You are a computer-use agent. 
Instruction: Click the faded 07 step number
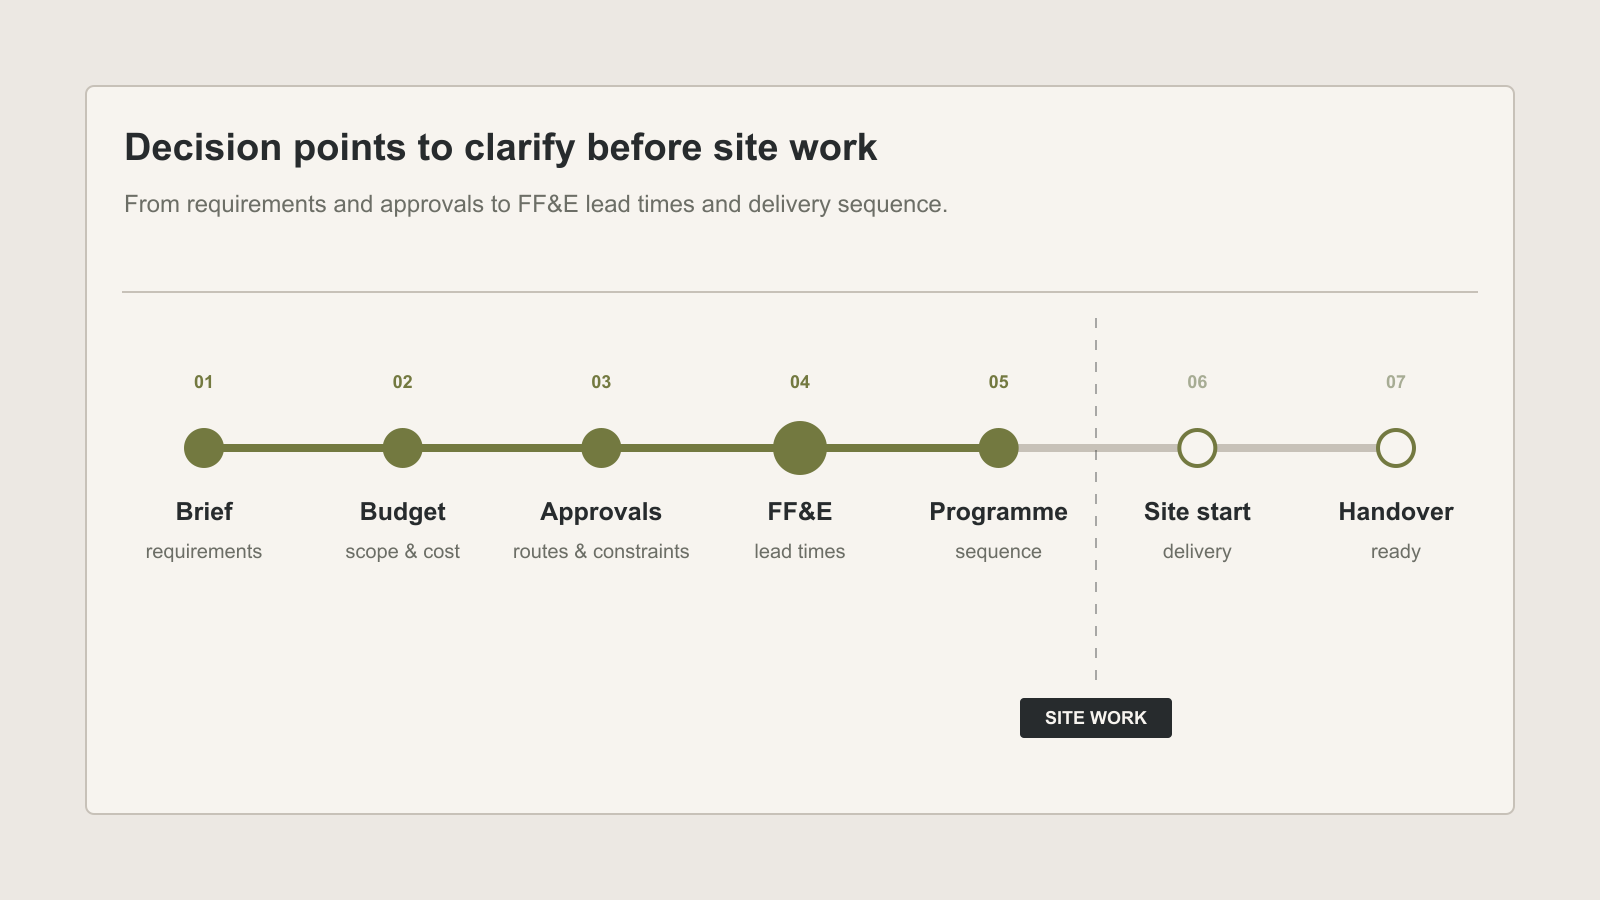[1396, 382]
